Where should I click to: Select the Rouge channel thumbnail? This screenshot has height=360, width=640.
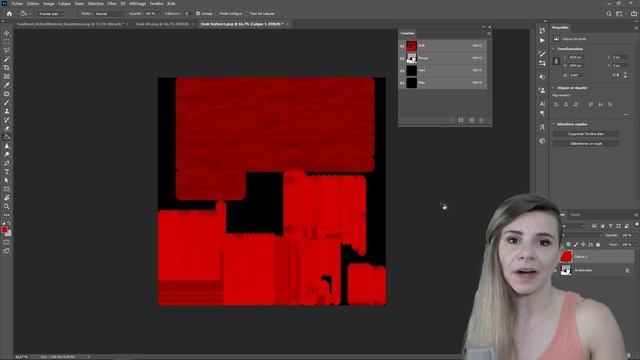pyautogui.click(x=411, y=58)
